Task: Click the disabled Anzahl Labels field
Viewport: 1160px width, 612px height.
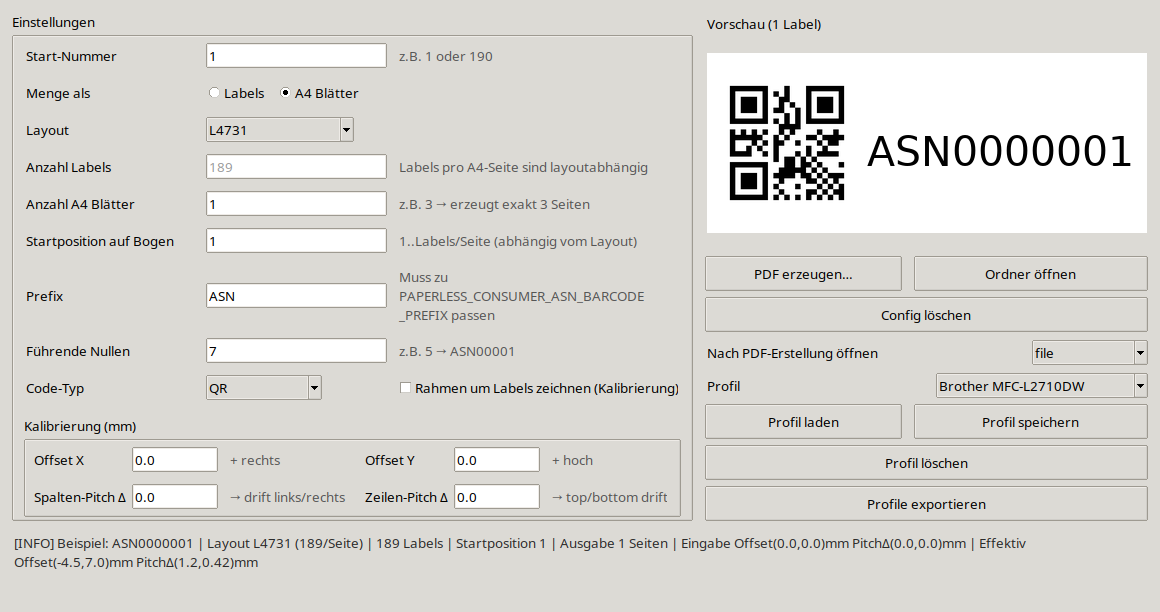Action: [x=296, y=167]
